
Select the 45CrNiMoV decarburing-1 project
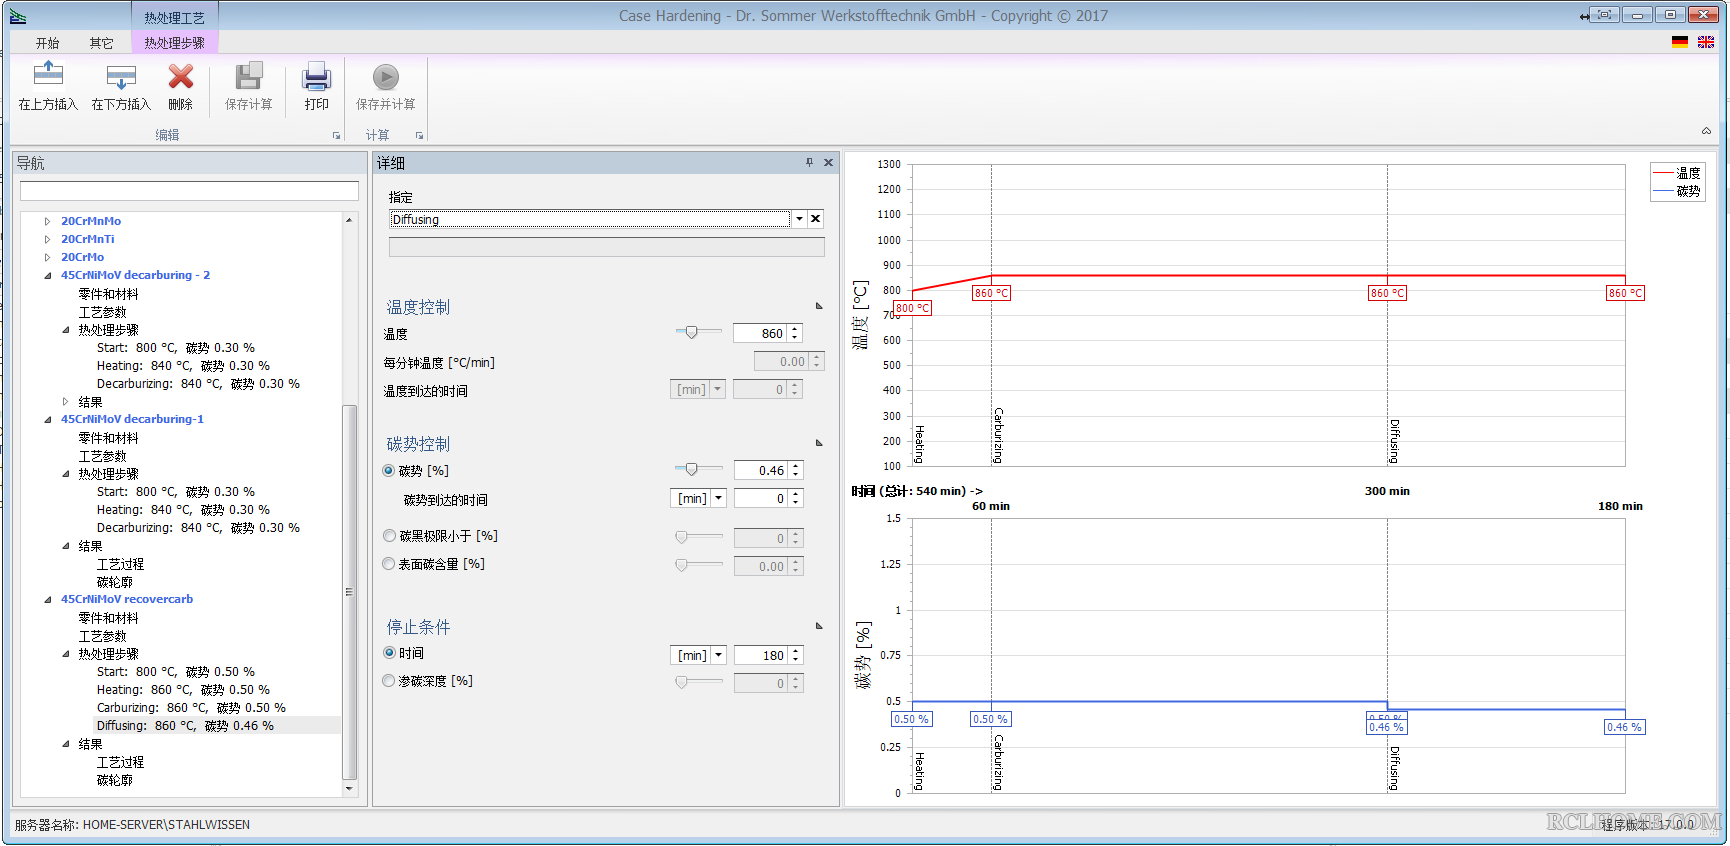point(132,419)
